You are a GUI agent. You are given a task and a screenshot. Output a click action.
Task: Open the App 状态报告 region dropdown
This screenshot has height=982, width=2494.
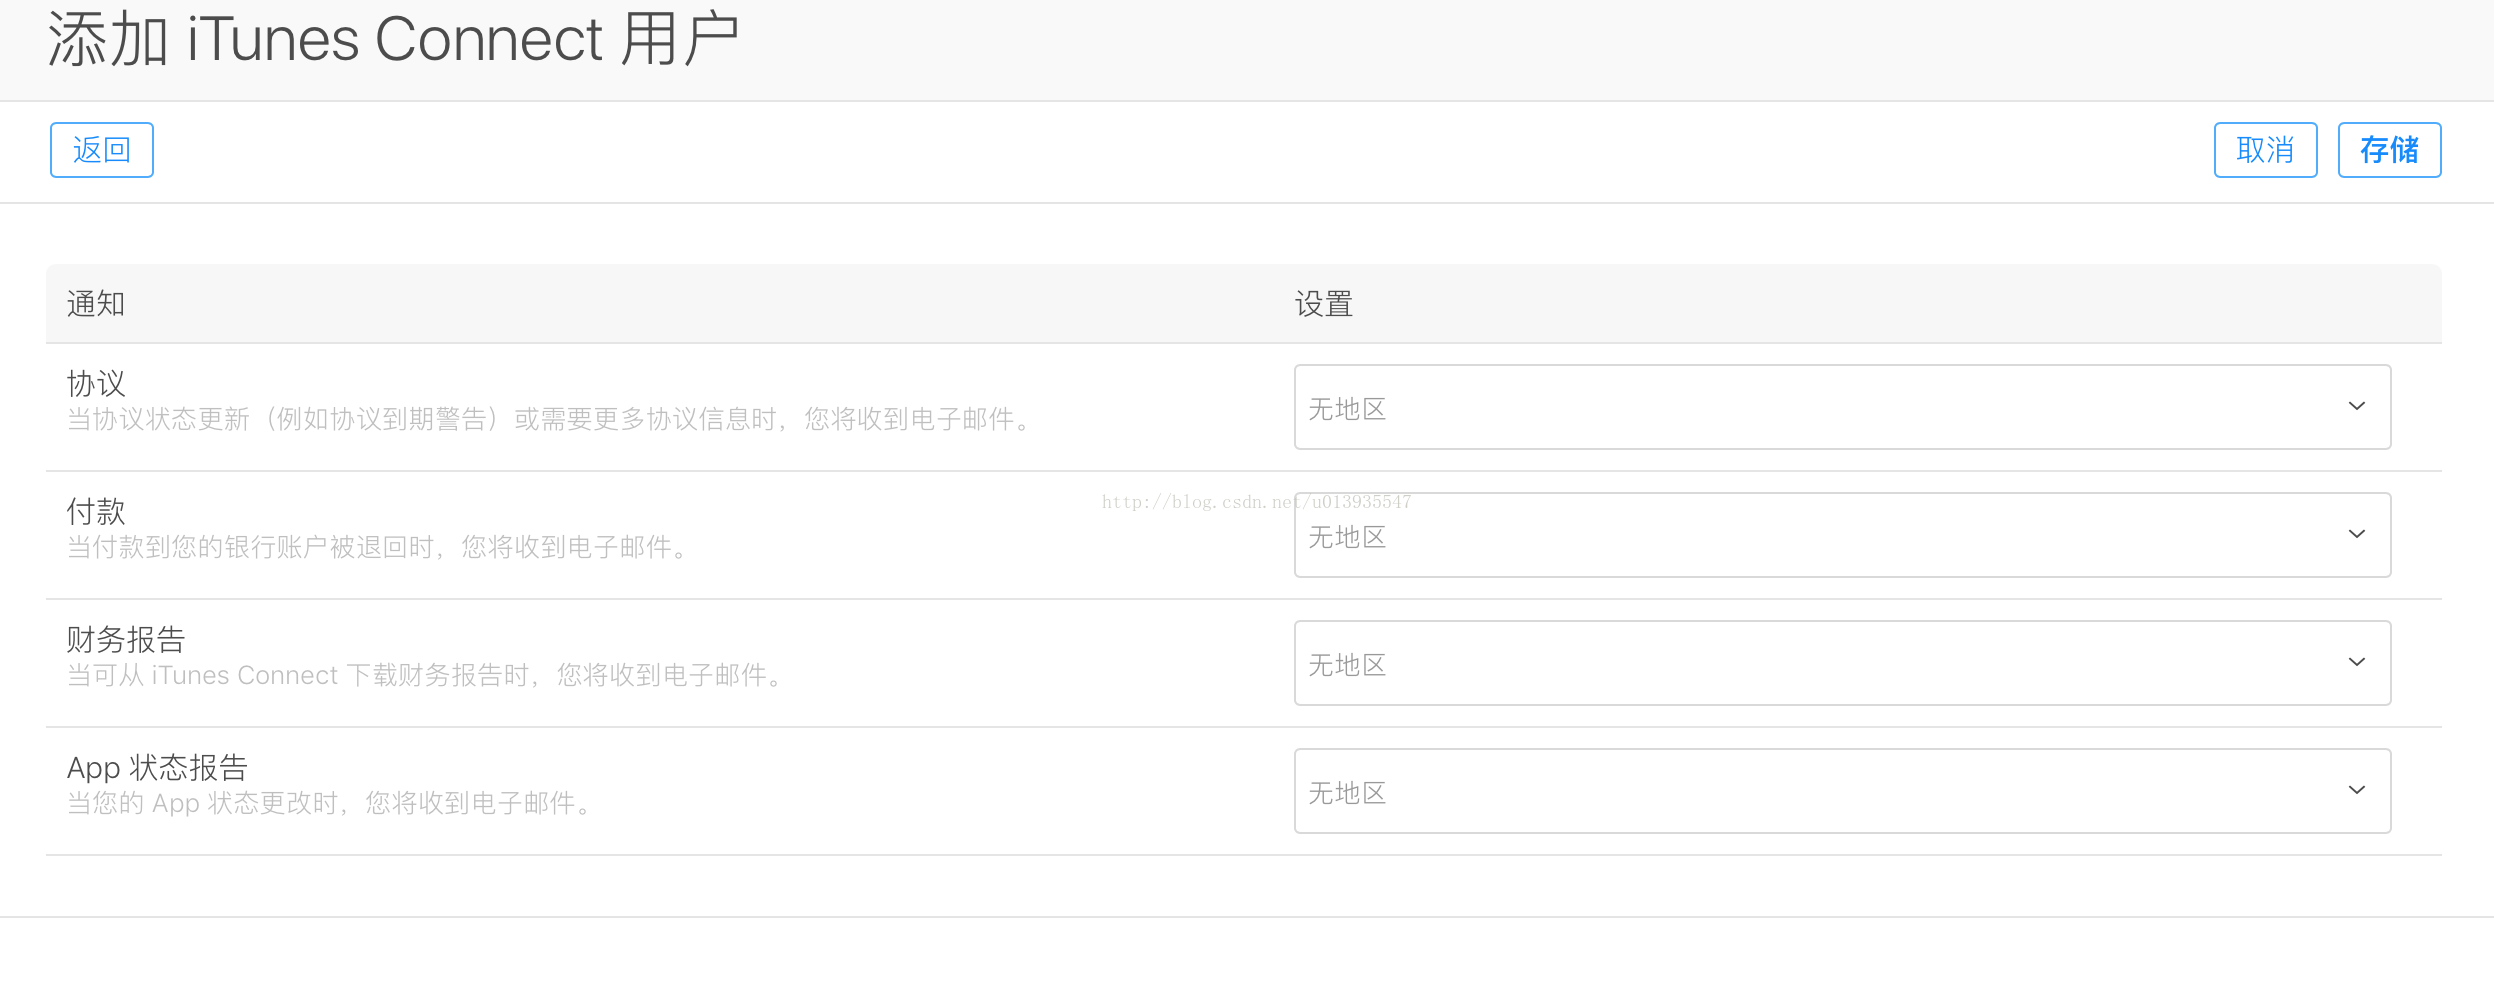pos(1842,791)
